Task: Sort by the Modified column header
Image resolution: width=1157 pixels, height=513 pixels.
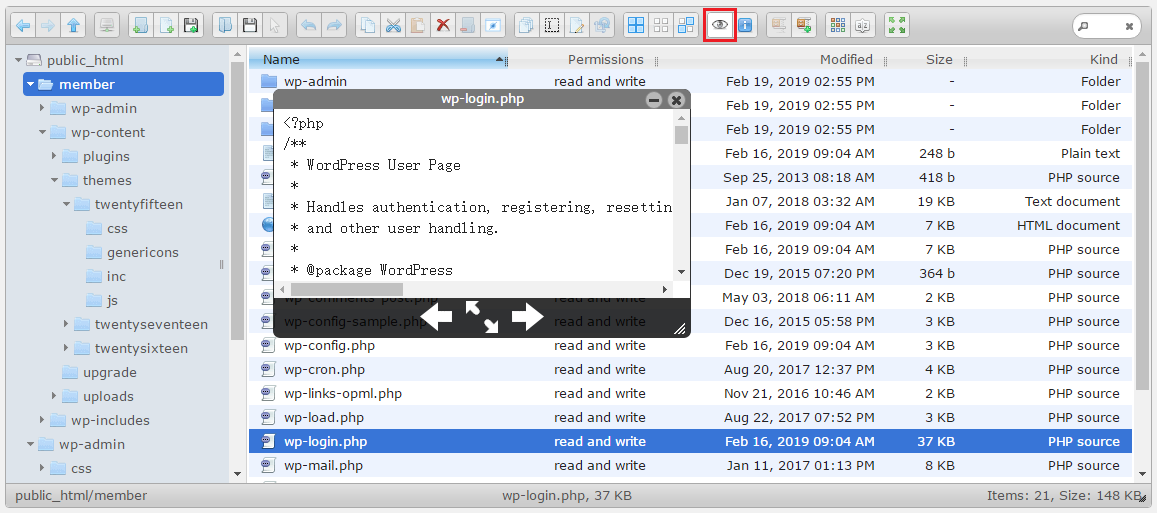Action: (846, 60)
